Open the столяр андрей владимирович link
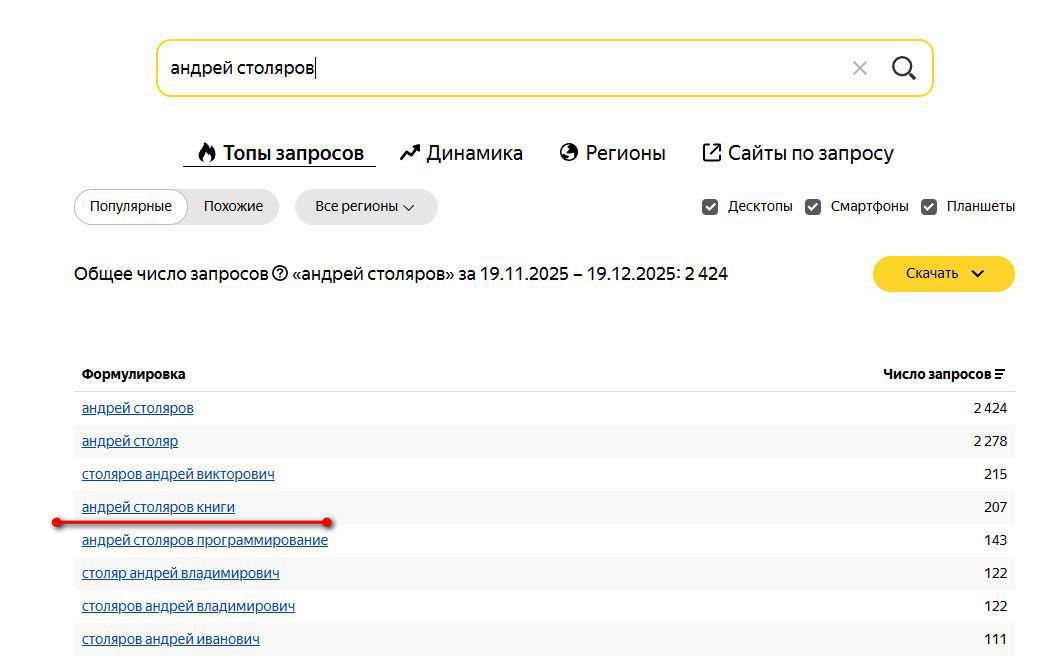Screen dimensions: 1050x656 (x=180, y=573)
